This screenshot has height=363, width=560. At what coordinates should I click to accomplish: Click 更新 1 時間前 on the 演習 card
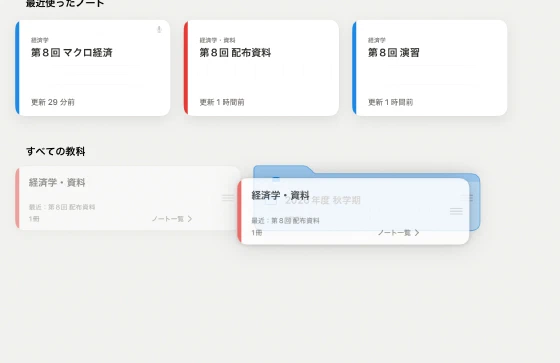pos(390,102)
